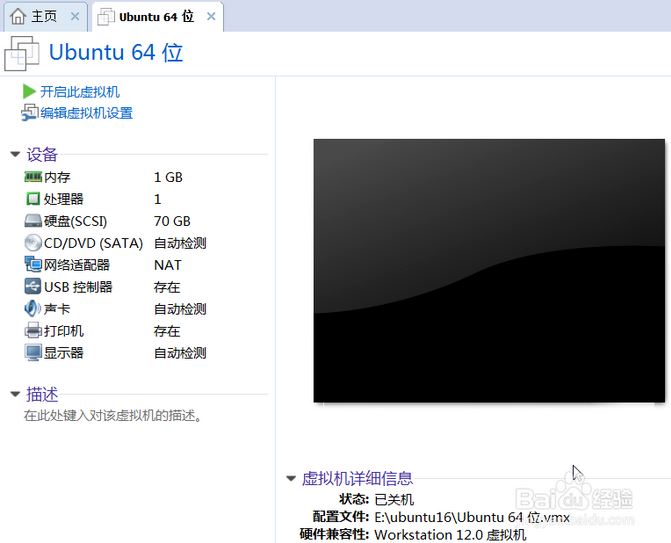Open 编辑虚拟机设置 link
Viewport: 671px width, 543px height.
[86, 113]
